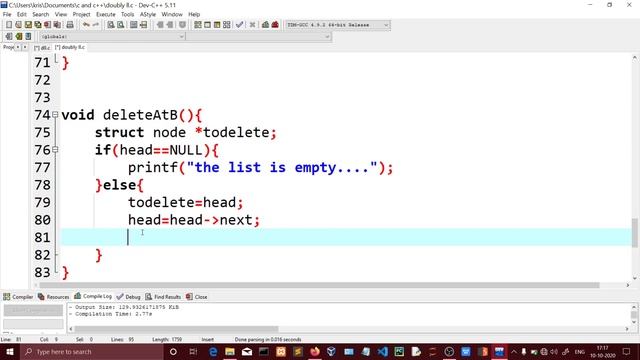Open the Compile Log bottom tab
The image size is (640, 360).
tap(93, 296)
